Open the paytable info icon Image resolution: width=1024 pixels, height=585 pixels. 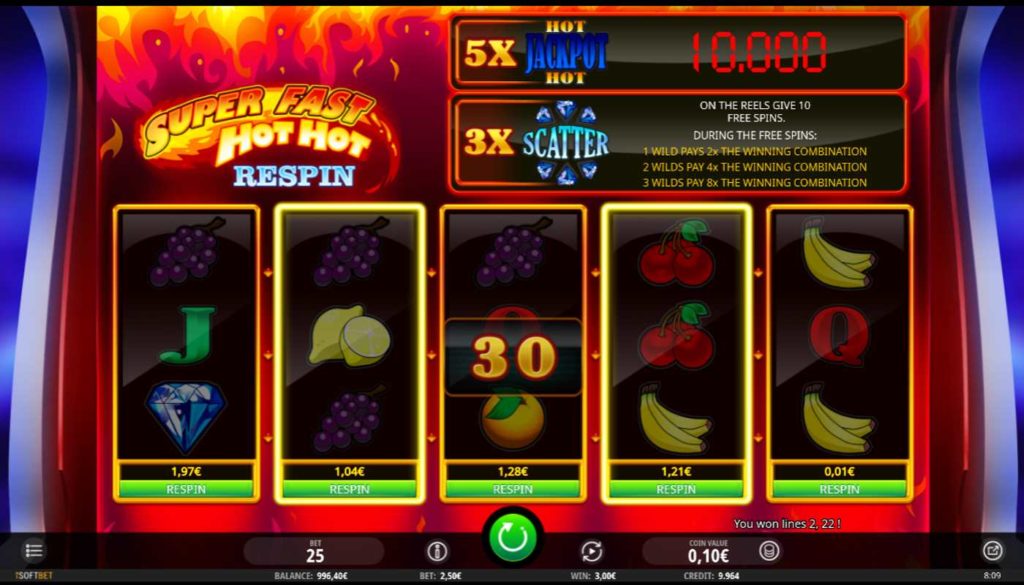pyautogui.click(x=437, y=552)
